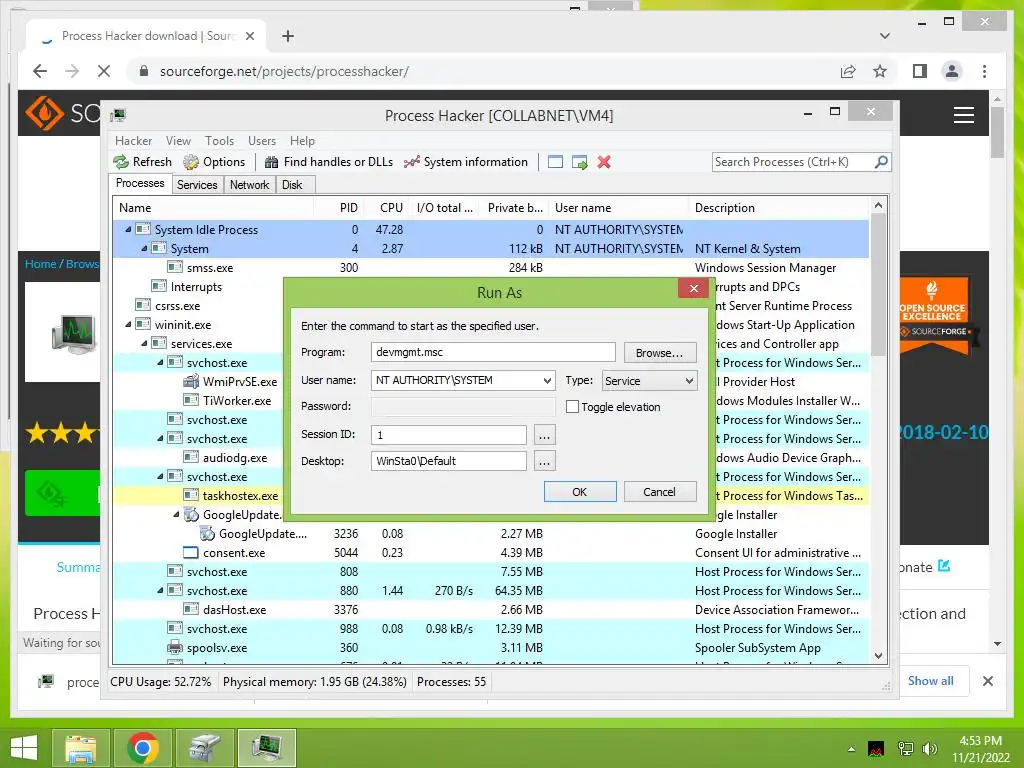Click the volume tray icon
Screen dimensions: 1024x768
click(930, 749)
